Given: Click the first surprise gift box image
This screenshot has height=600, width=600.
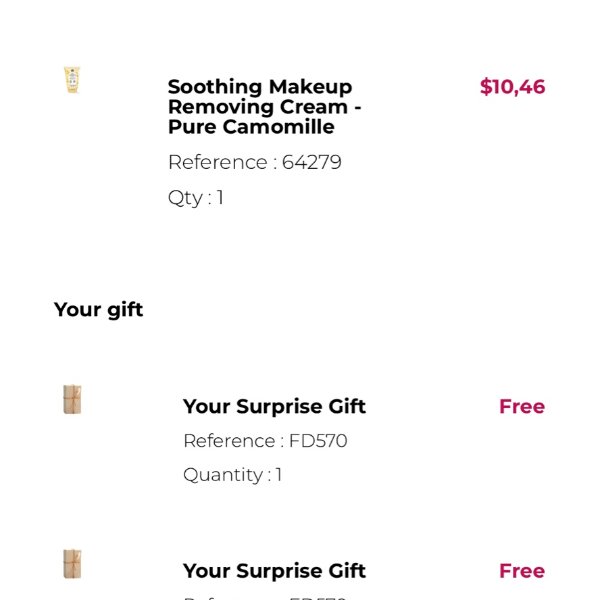Looking at the screenshot, I should point(72,400).
